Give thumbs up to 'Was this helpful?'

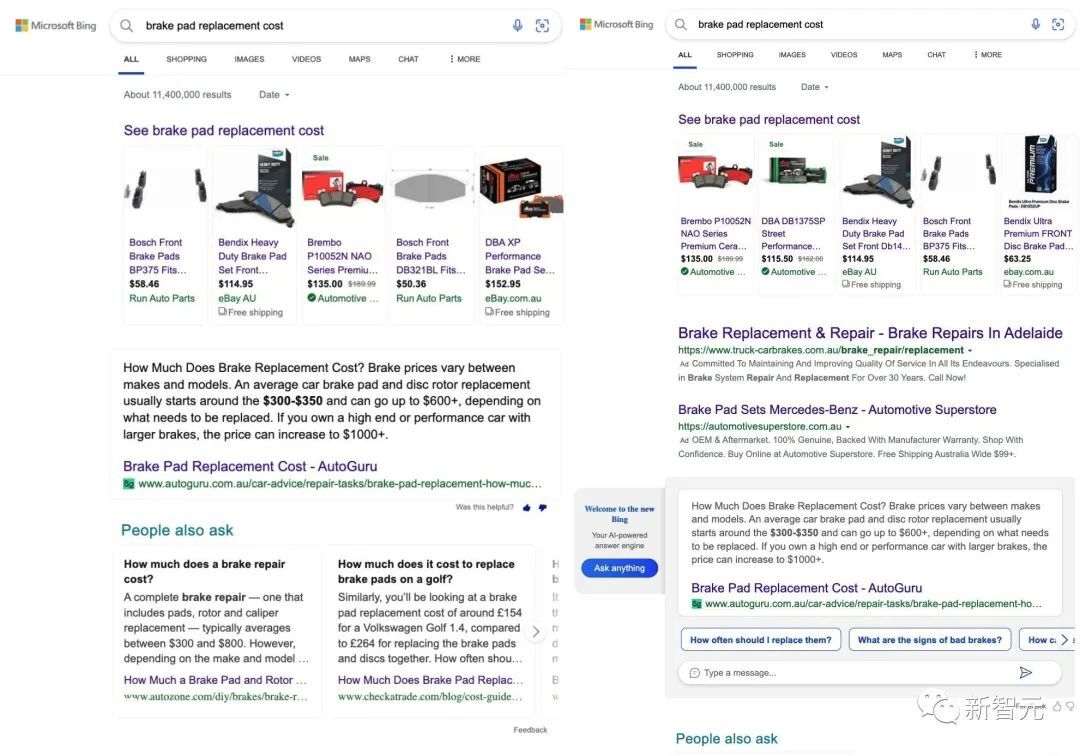click(527, 507)
